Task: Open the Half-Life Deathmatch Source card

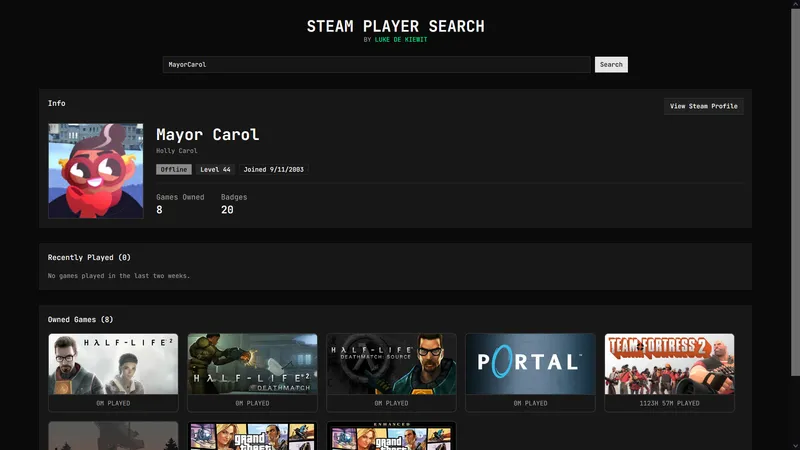Action: (391, 372)
